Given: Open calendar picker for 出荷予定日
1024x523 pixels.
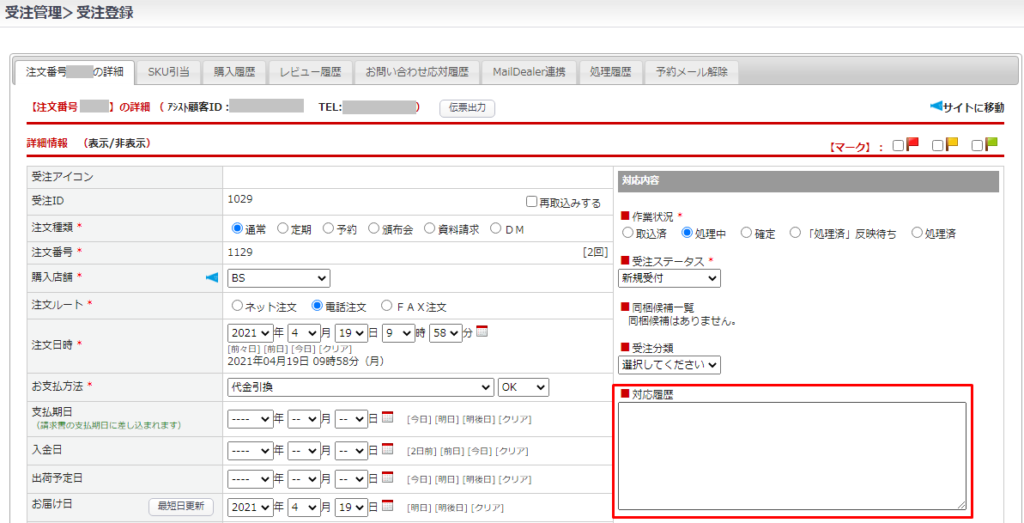Looking at the screenshot, I should 388,477.
